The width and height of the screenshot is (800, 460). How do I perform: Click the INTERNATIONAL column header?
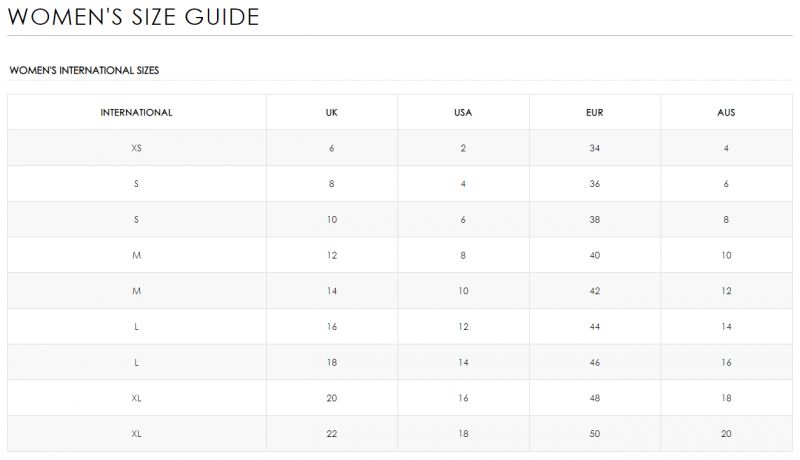[x=136, y=112]
